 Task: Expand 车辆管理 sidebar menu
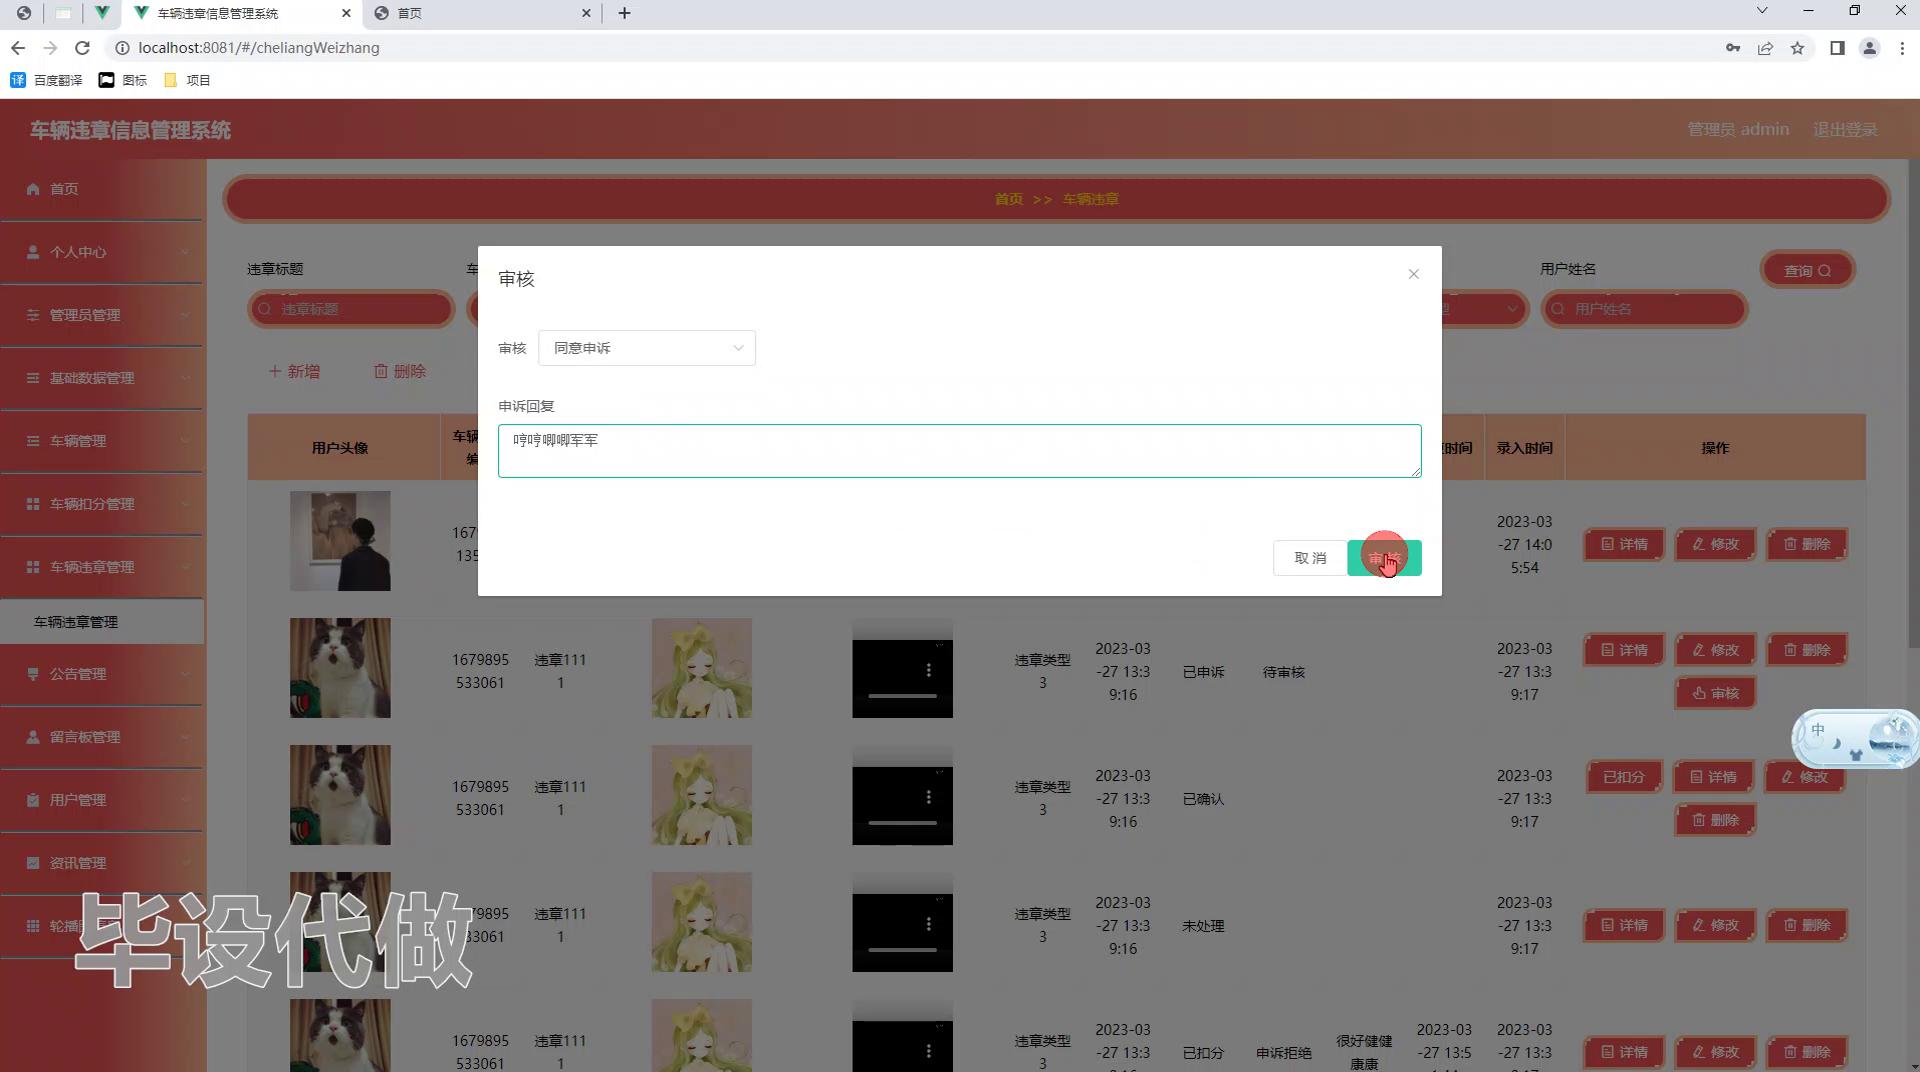(x=102, y=441)
